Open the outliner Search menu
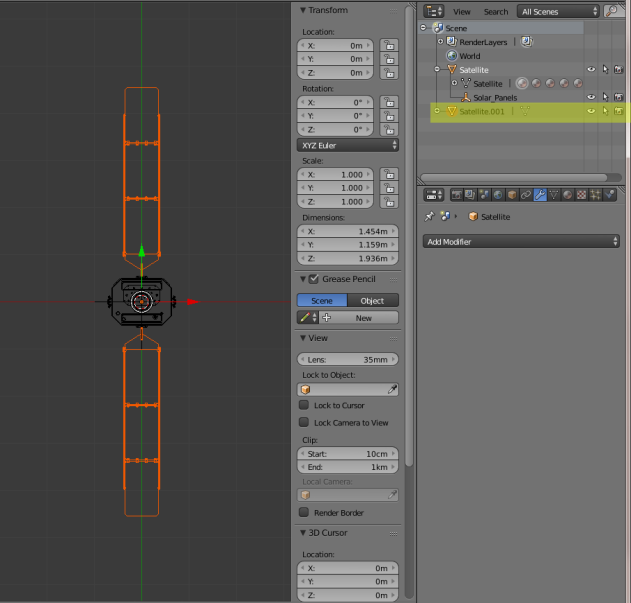This screenshot has width=631, height=603. click(496, 11)
